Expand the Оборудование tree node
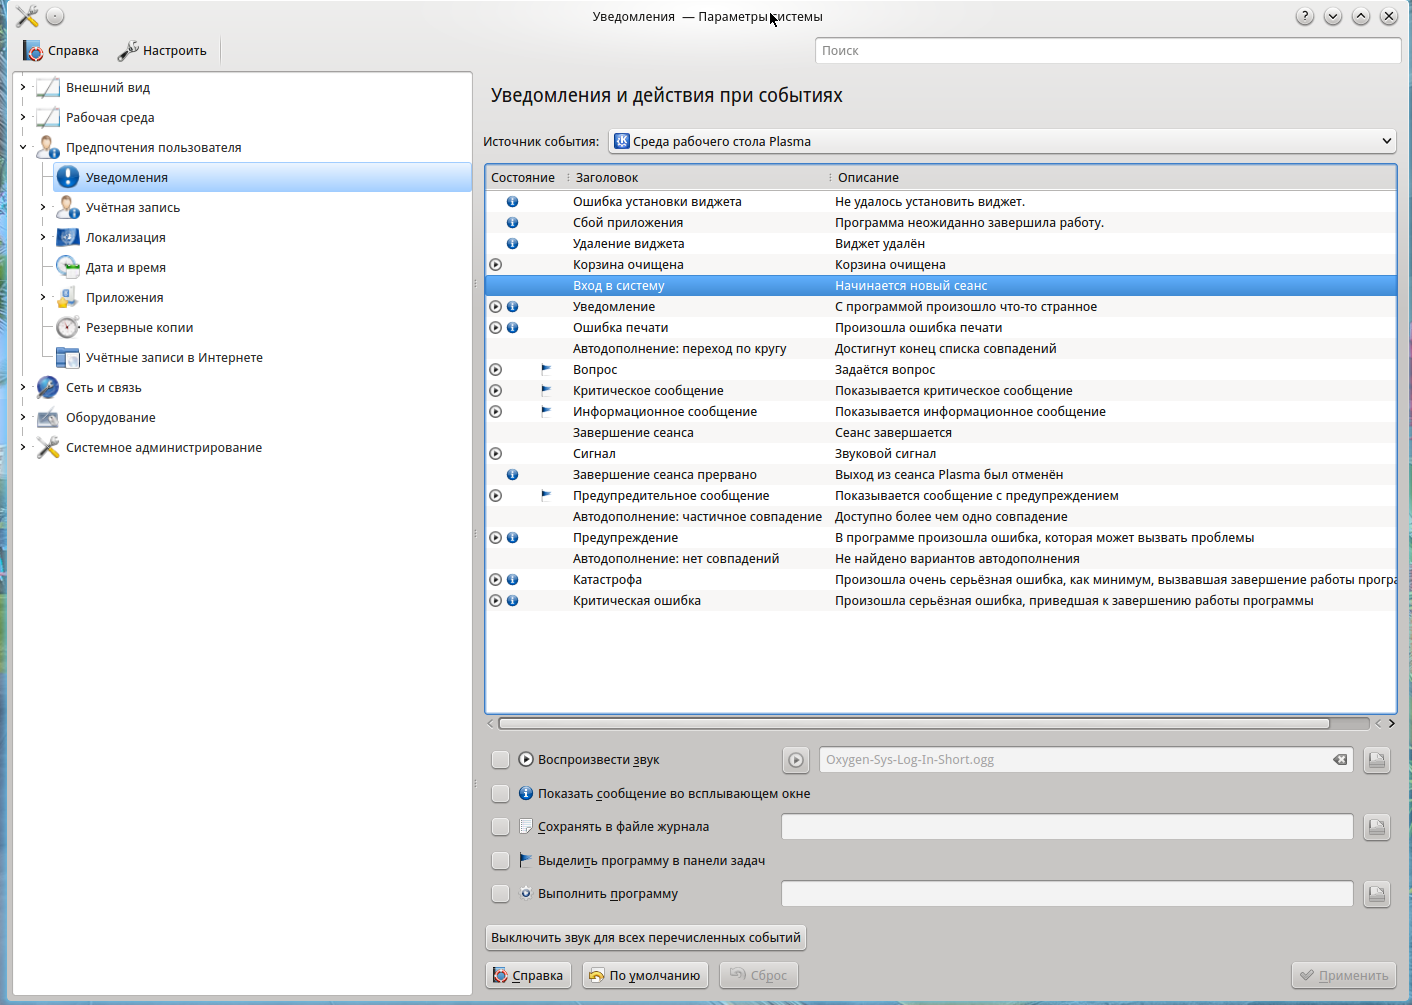This screenshot has width=1412, height=1005. pos(23,418)
